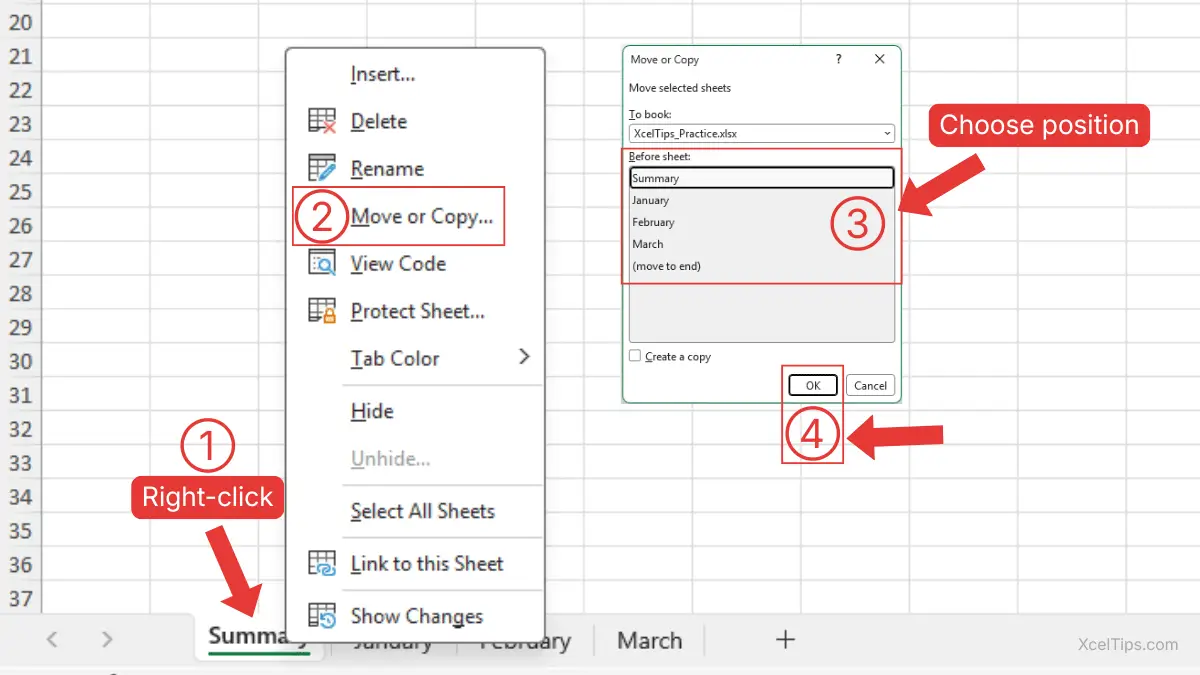Click the Protect Sheet lock icon

[322, 311]
